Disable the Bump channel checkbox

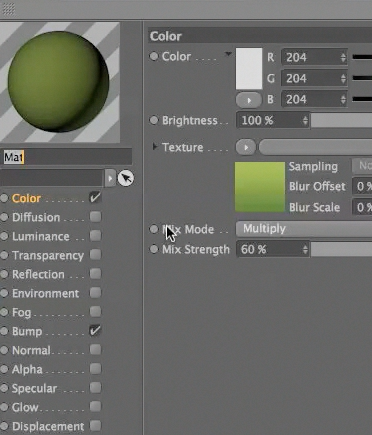pyautogui.click(x=95, y=331)
